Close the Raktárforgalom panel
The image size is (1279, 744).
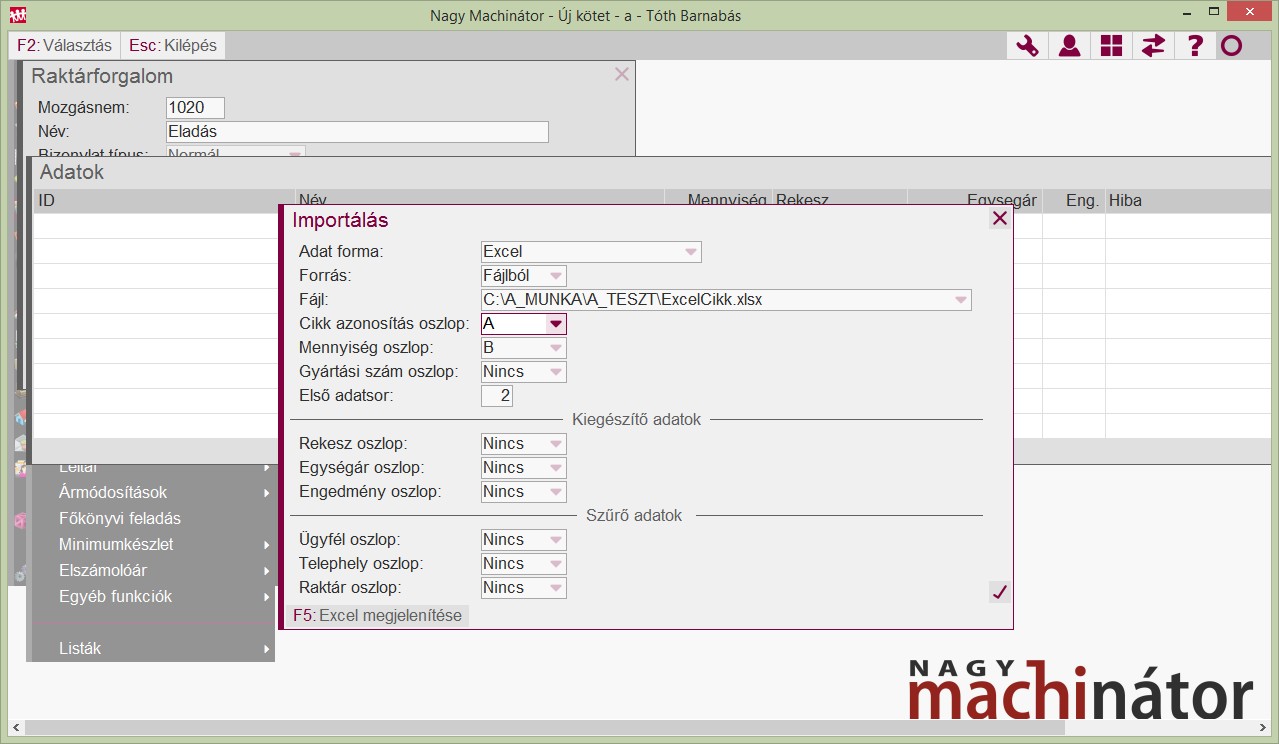tap(622, 74)
